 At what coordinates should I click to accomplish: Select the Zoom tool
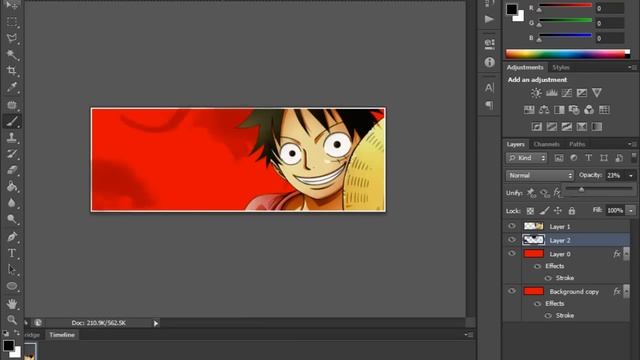point(11,320)
